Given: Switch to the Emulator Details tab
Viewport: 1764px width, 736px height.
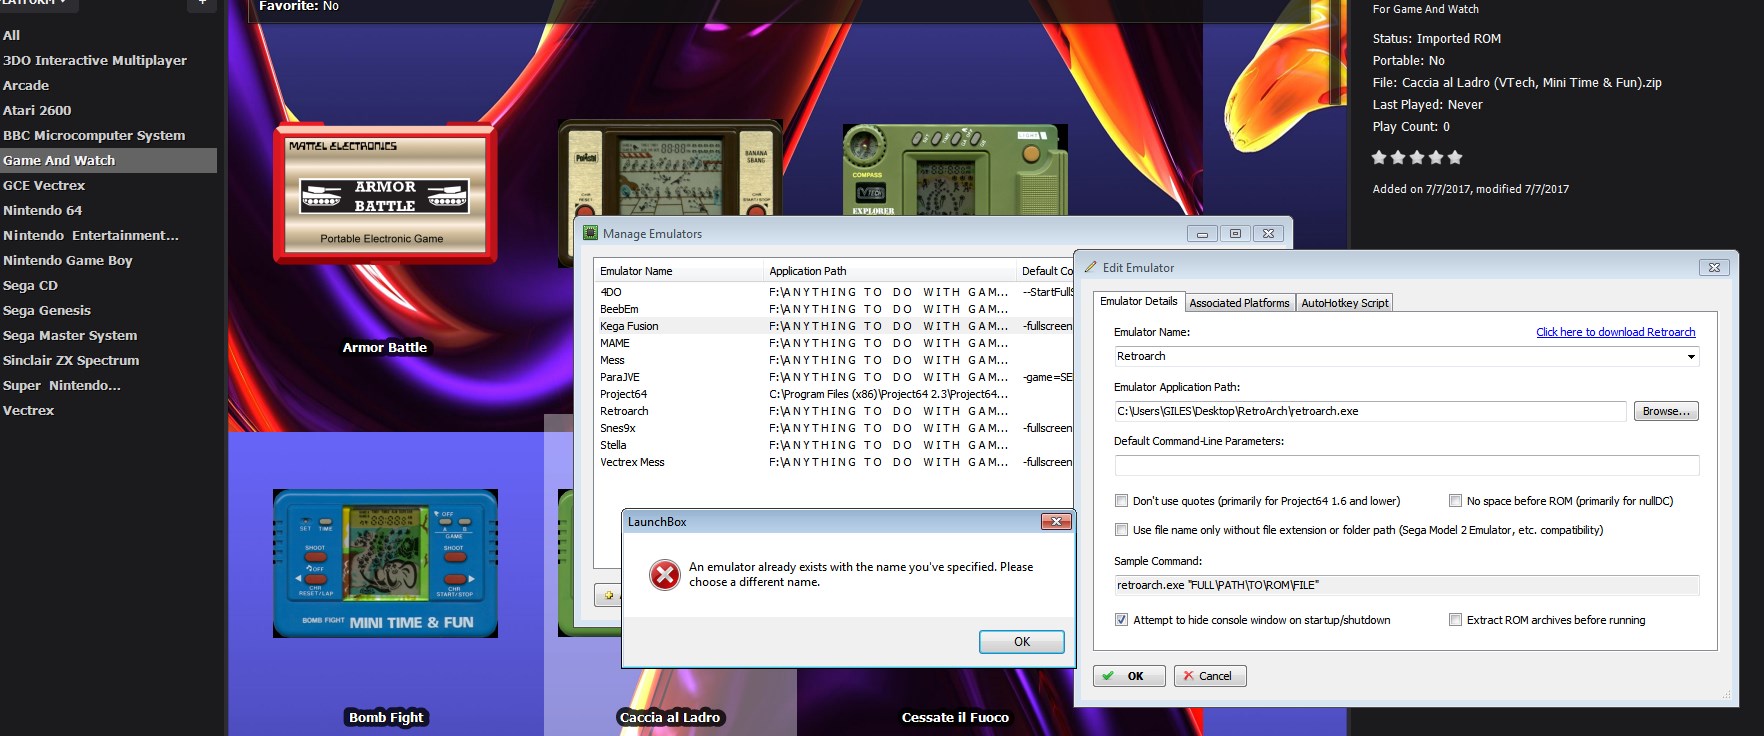Looking at the screenshot, I should point(1139,301).
